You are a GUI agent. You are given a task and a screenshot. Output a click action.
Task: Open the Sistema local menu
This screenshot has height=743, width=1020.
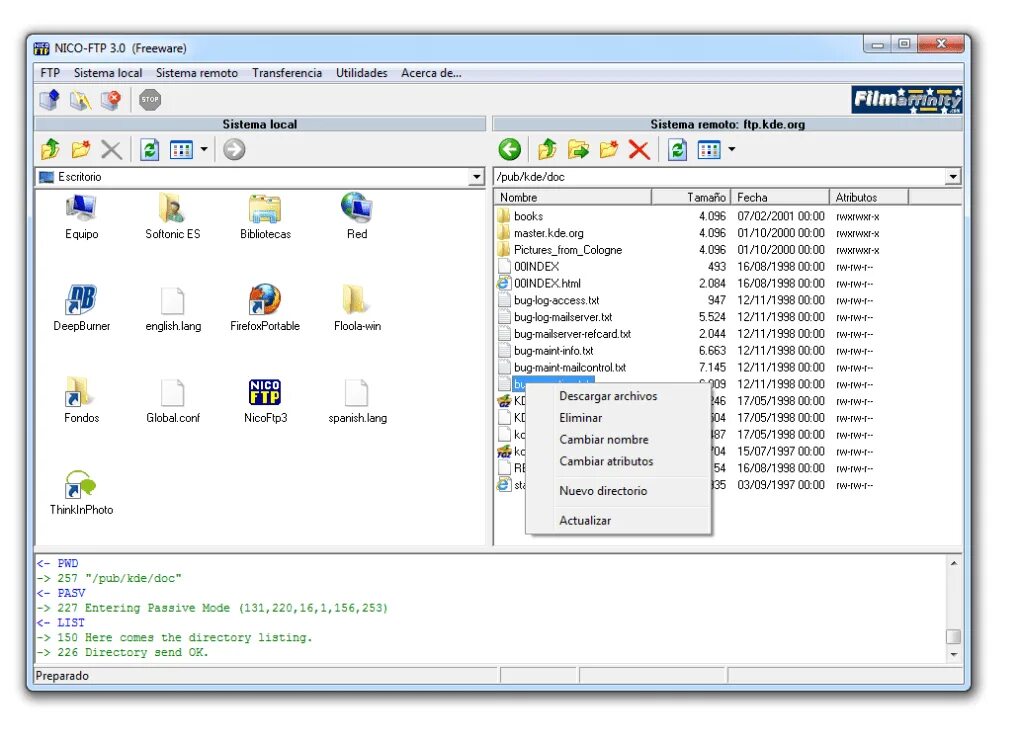(x=108, y=73)
